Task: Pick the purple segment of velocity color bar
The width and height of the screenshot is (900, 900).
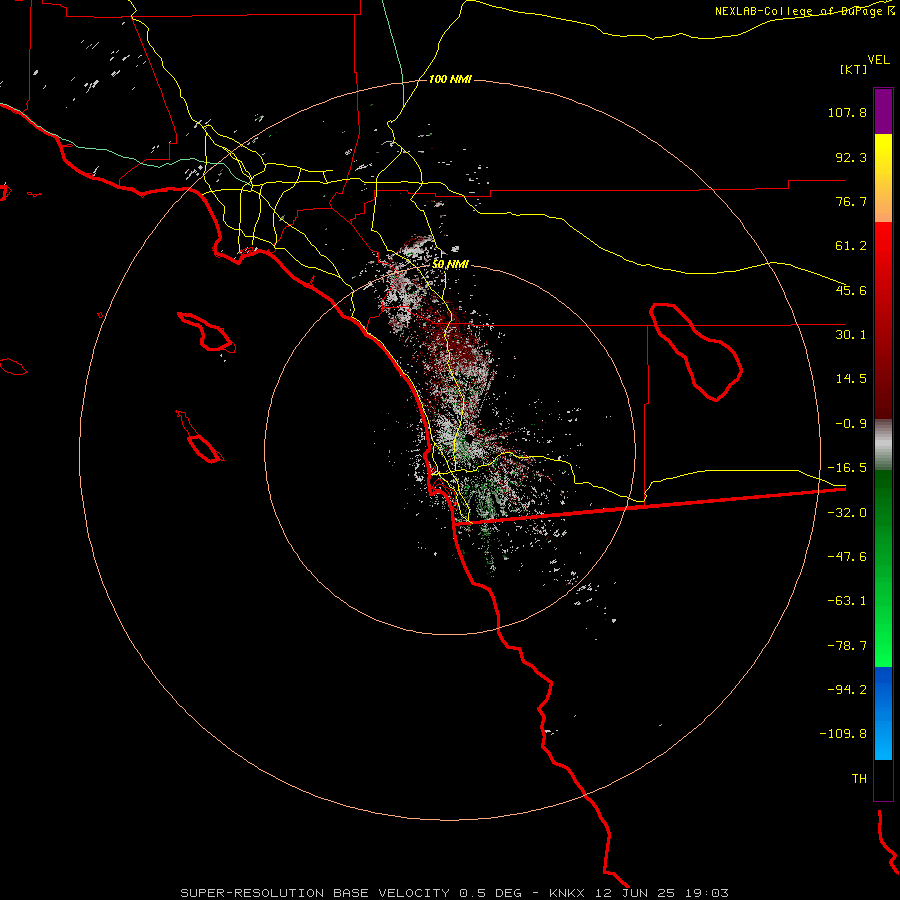Action: pyautogui.click(x=883, y=111)
